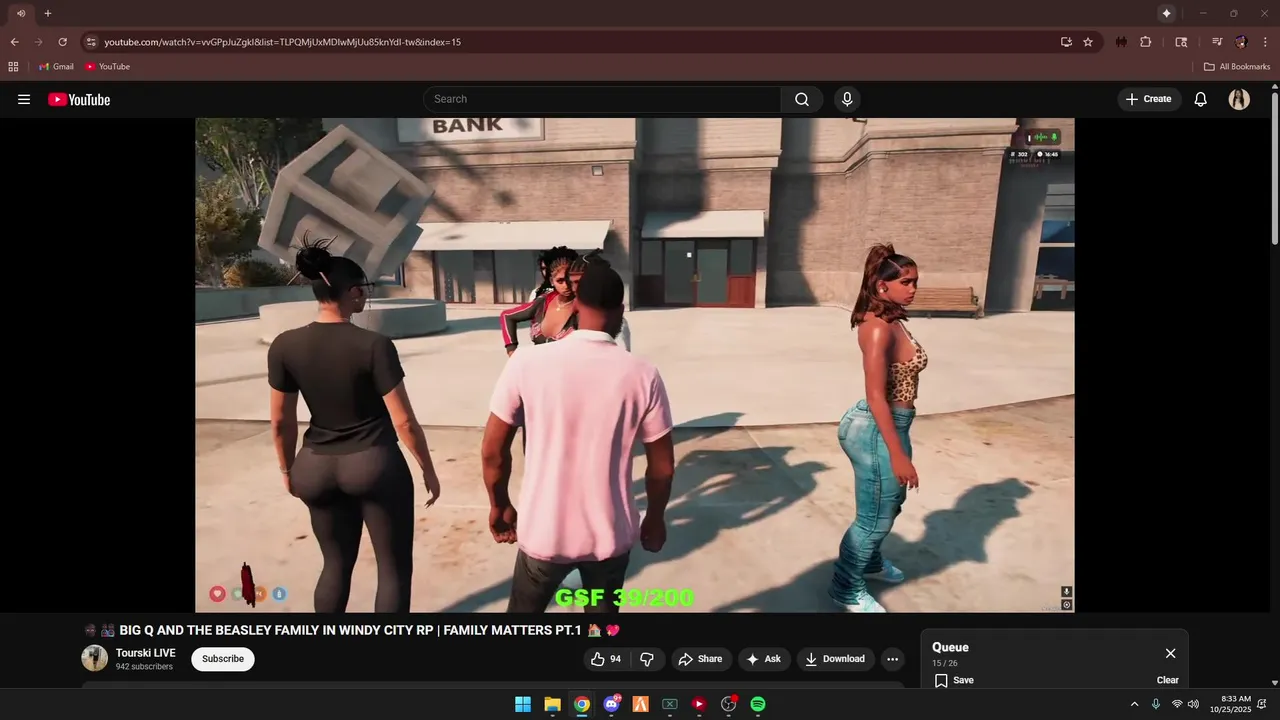Clear the queue
Viewport: 1280px width, 720px height.
pos(1168,680)
